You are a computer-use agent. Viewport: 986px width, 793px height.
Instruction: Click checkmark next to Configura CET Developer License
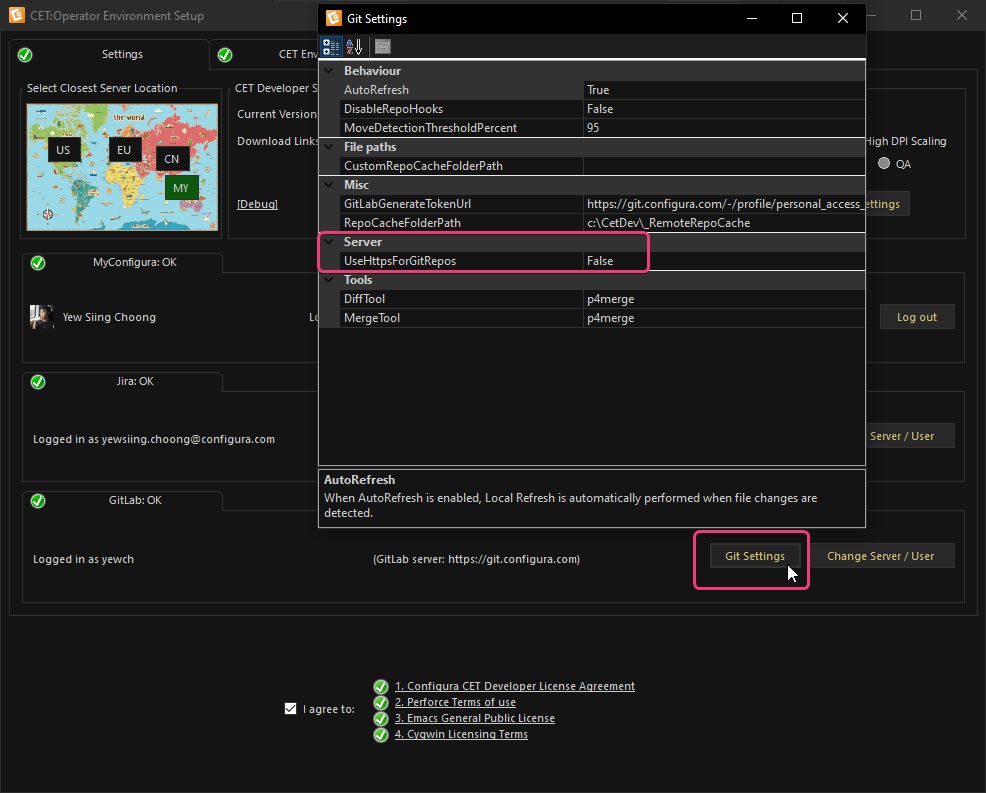click(380, 686)
